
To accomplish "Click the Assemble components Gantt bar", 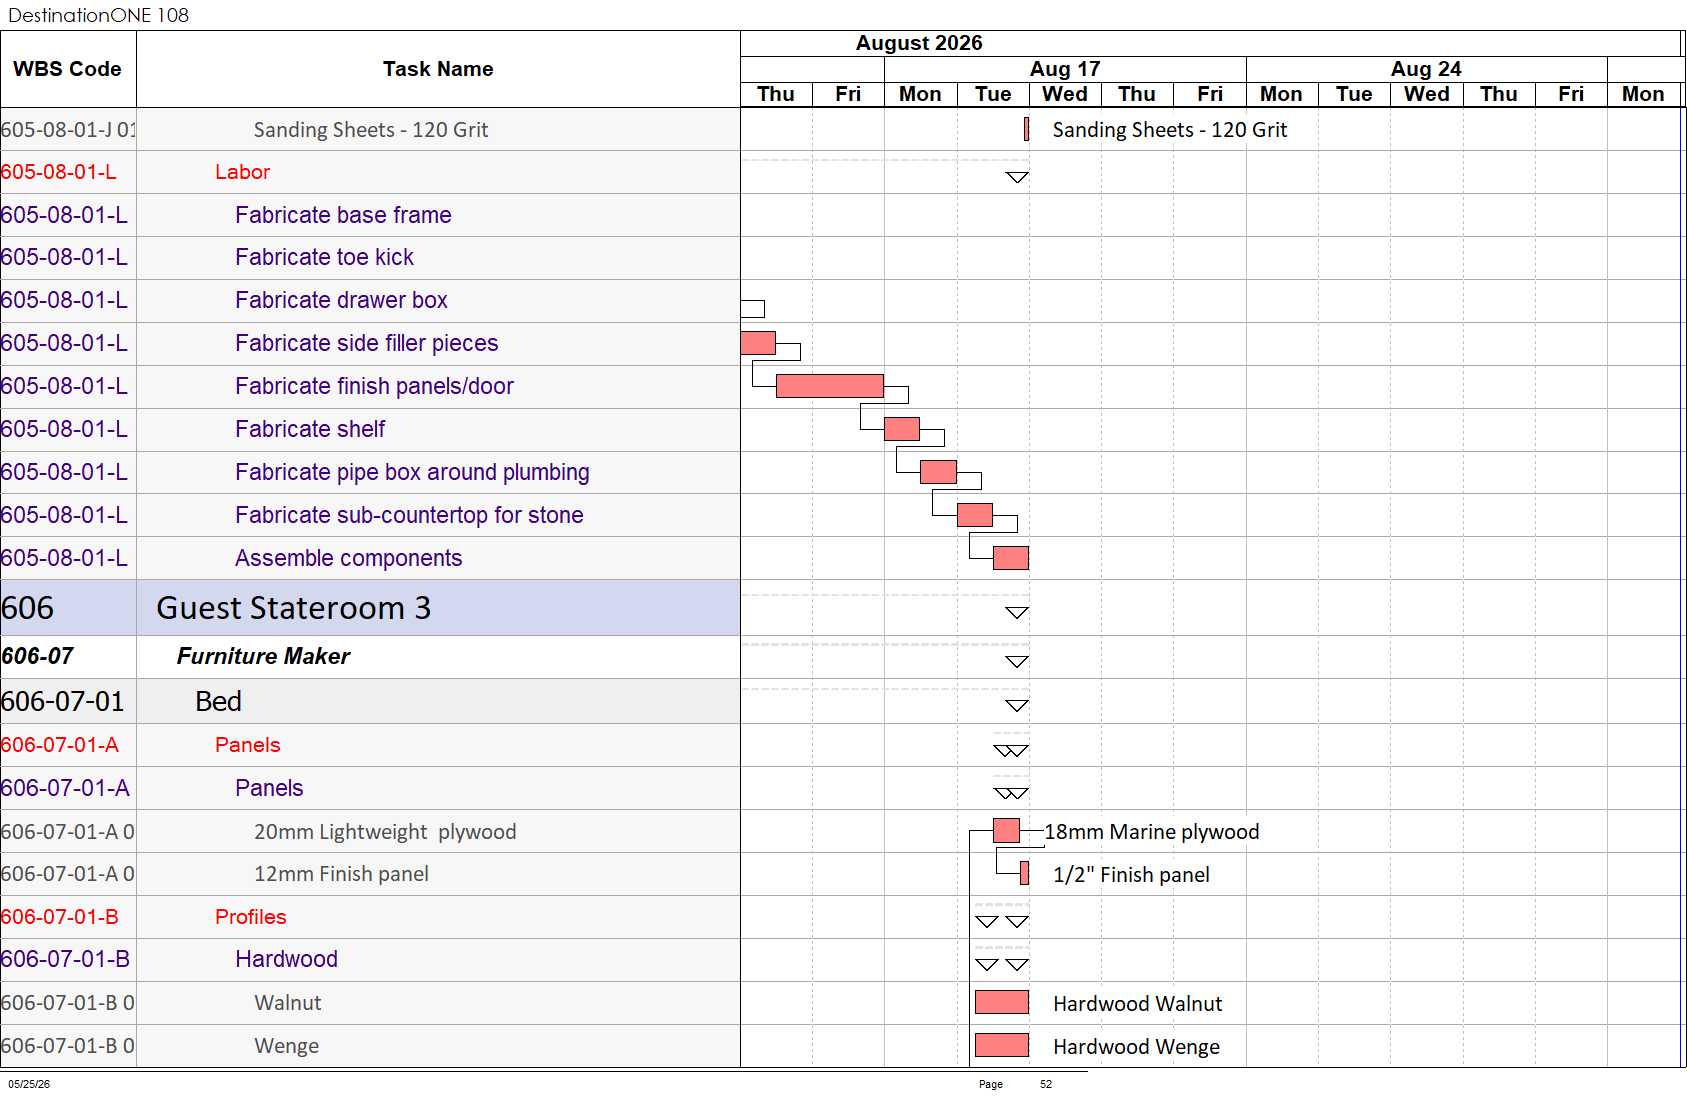I will point(1011,558).
